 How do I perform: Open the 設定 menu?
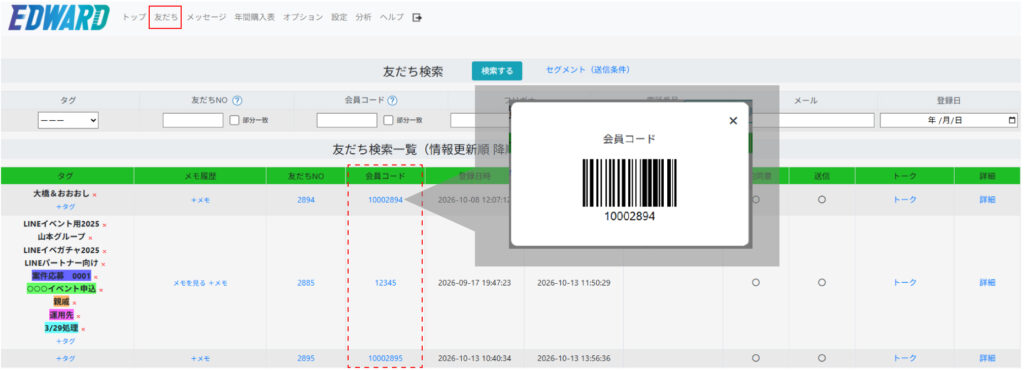point(340,18)
